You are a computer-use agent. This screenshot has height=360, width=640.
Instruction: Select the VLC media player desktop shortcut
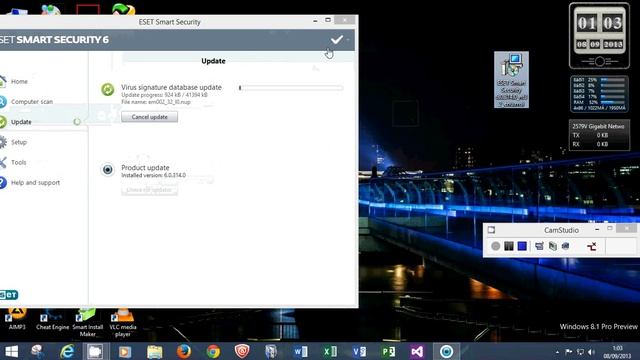tap(122, 322)
